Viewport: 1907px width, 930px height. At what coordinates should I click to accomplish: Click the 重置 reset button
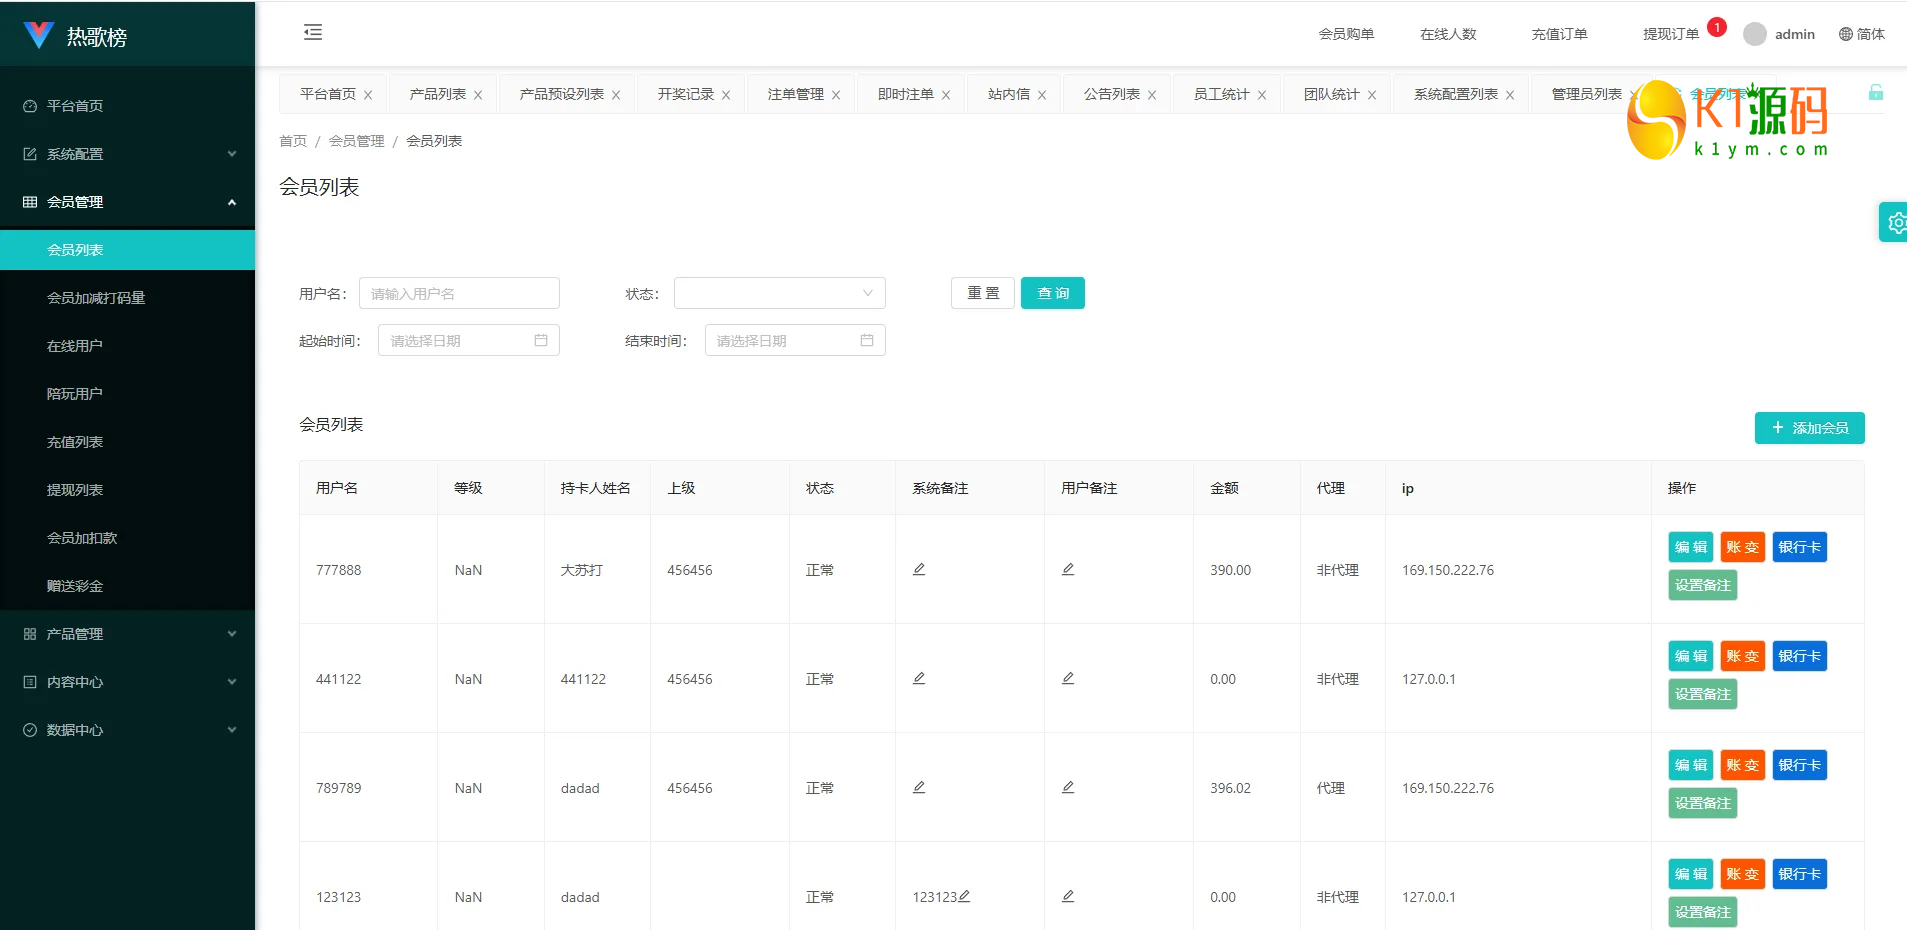click(983, 293)
